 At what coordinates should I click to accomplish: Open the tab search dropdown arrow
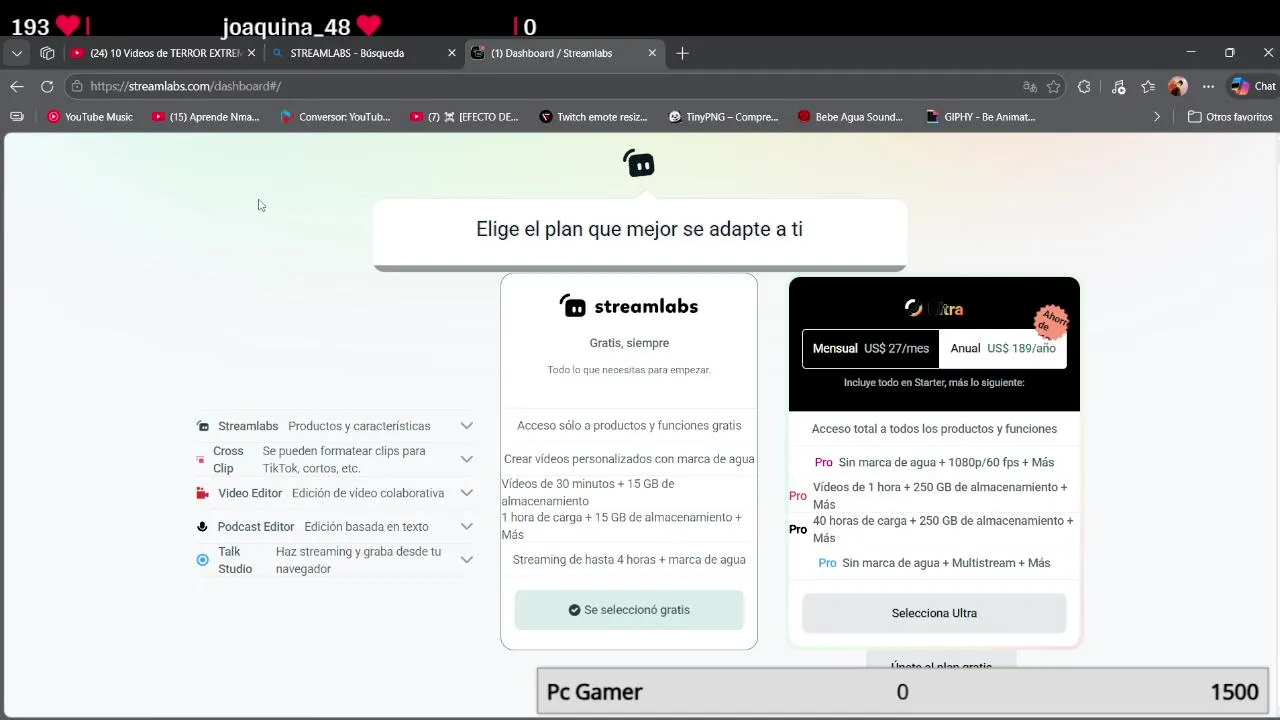(17, 53)
